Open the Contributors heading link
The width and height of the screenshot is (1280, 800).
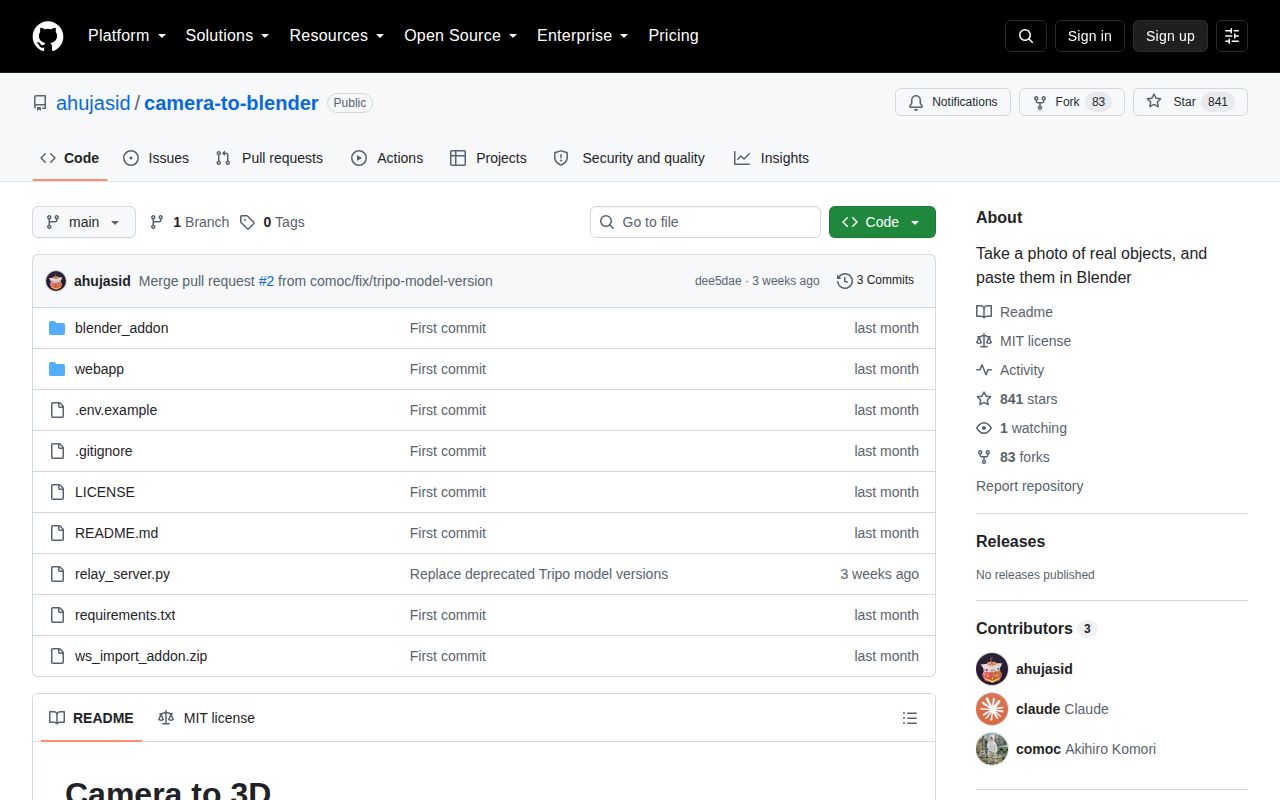(x=1036, y=628)
